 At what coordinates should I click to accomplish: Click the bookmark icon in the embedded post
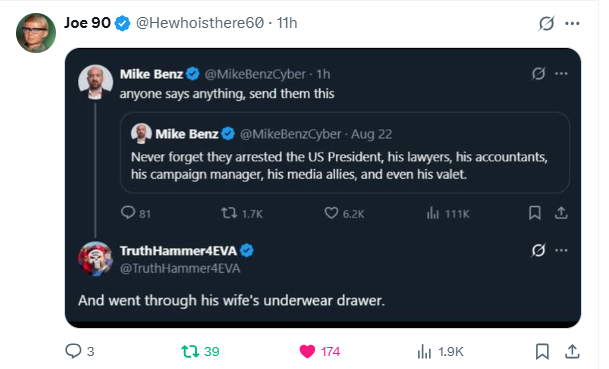(x=535, y=213)
